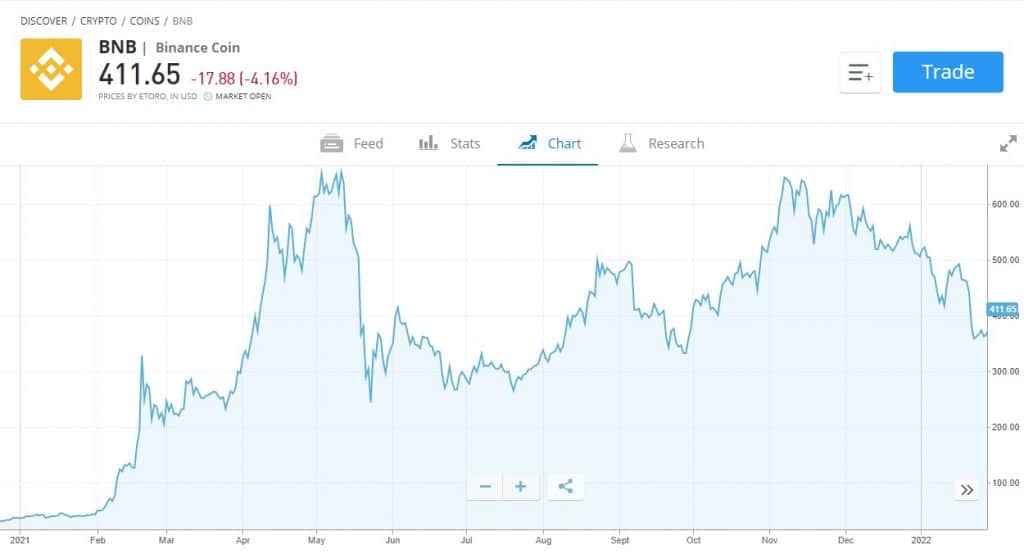Select the Chart tab
Screen dimensions: 1024x554
click(549, 143)
